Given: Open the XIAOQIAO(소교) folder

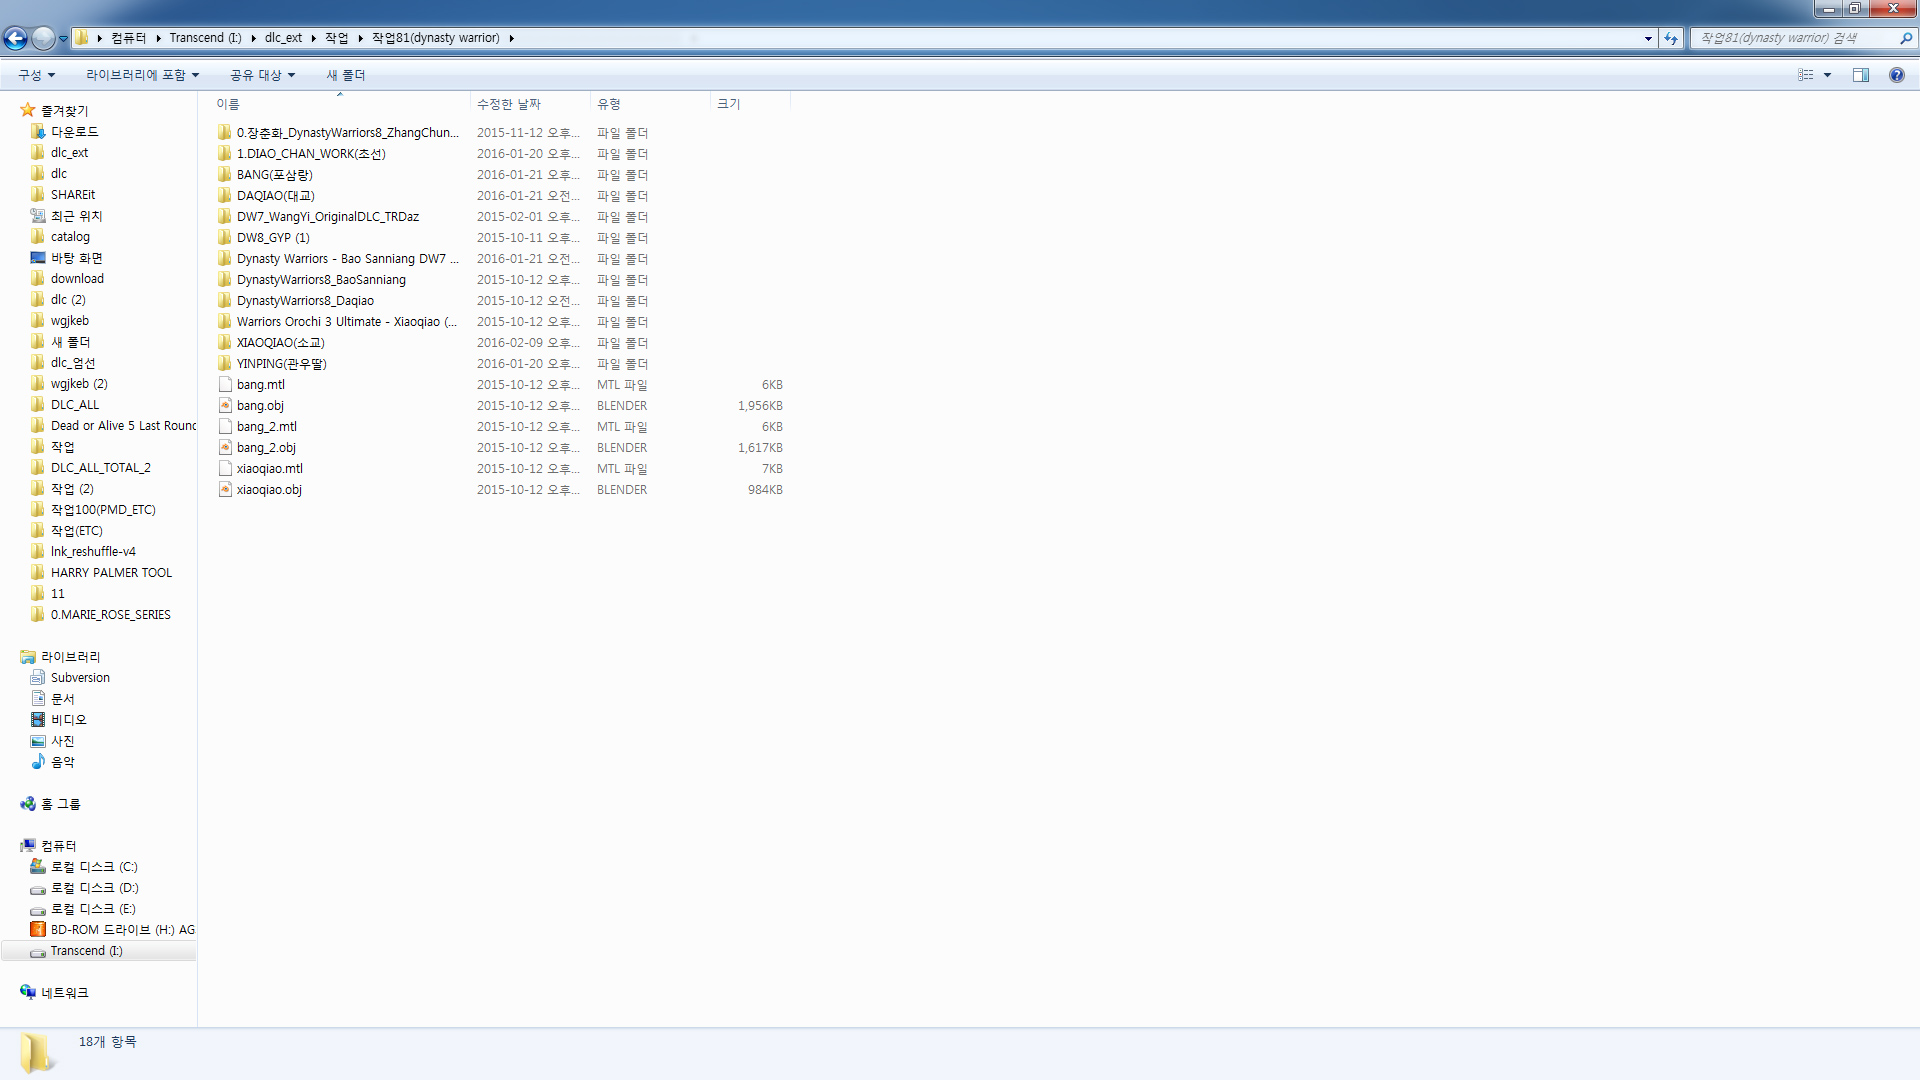Looking at the screenshot, I should pyautogui.click(x=280, y=343).
